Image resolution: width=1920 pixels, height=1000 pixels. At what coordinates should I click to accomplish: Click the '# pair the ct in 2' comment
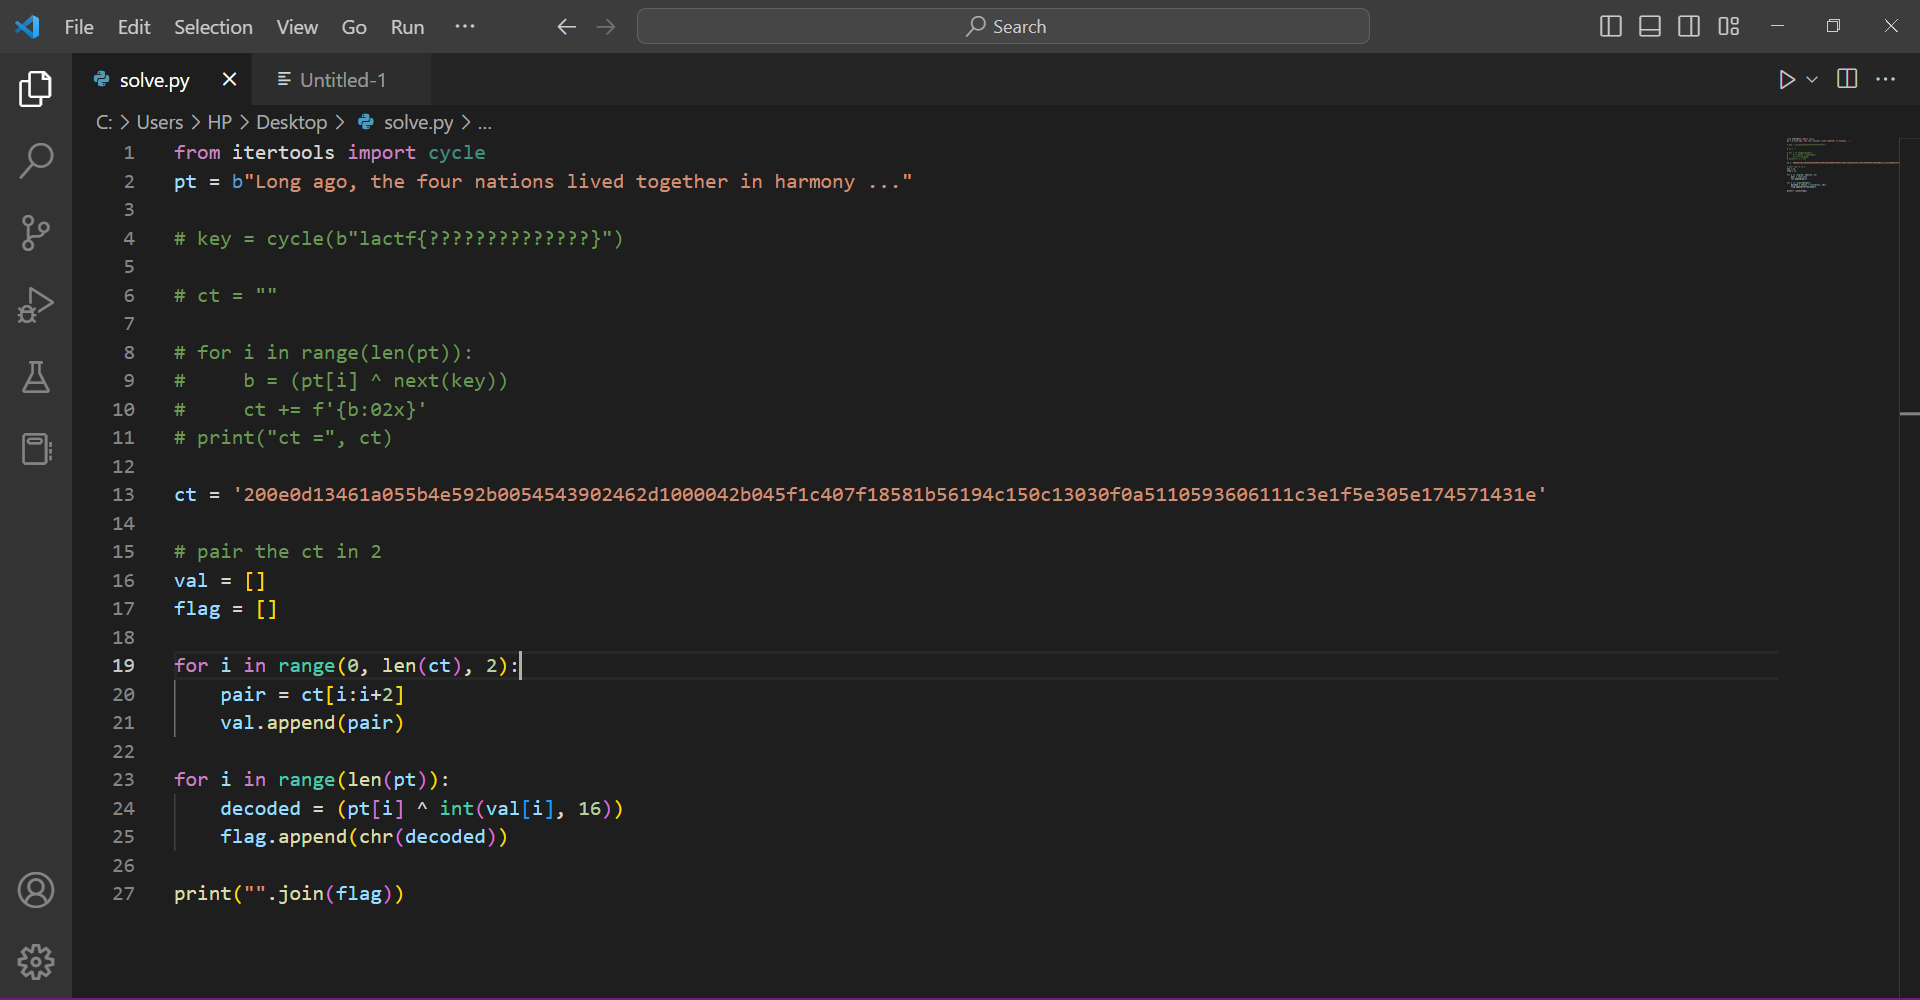(278, 552)
